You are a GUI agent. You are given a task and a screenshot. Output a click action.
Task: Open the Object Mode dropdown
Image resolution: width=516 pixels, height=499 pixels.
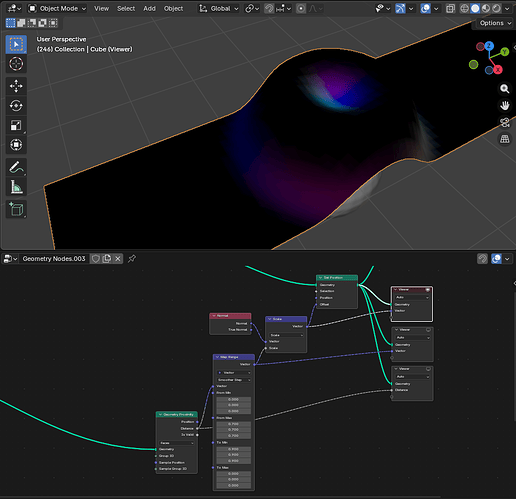[57, 9]
